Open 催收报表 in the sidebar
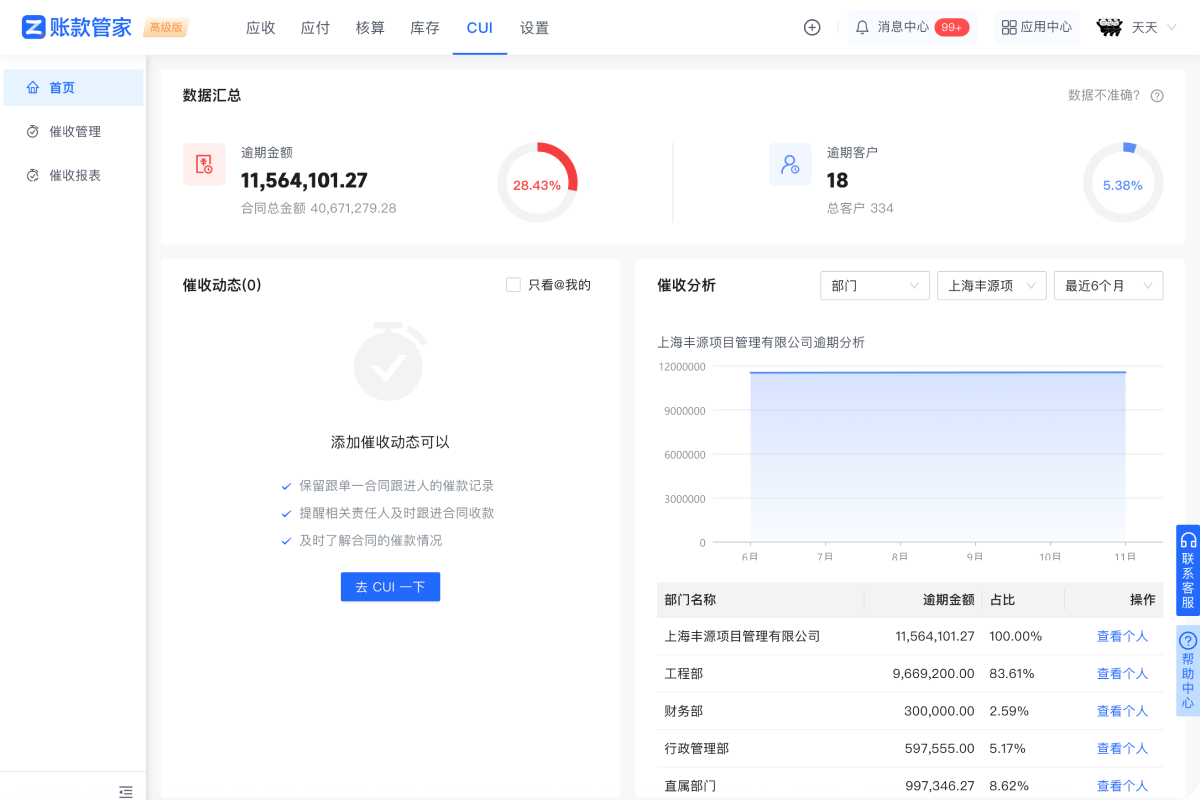This screenshot has height=800, width=1200. tap(75, 176)
